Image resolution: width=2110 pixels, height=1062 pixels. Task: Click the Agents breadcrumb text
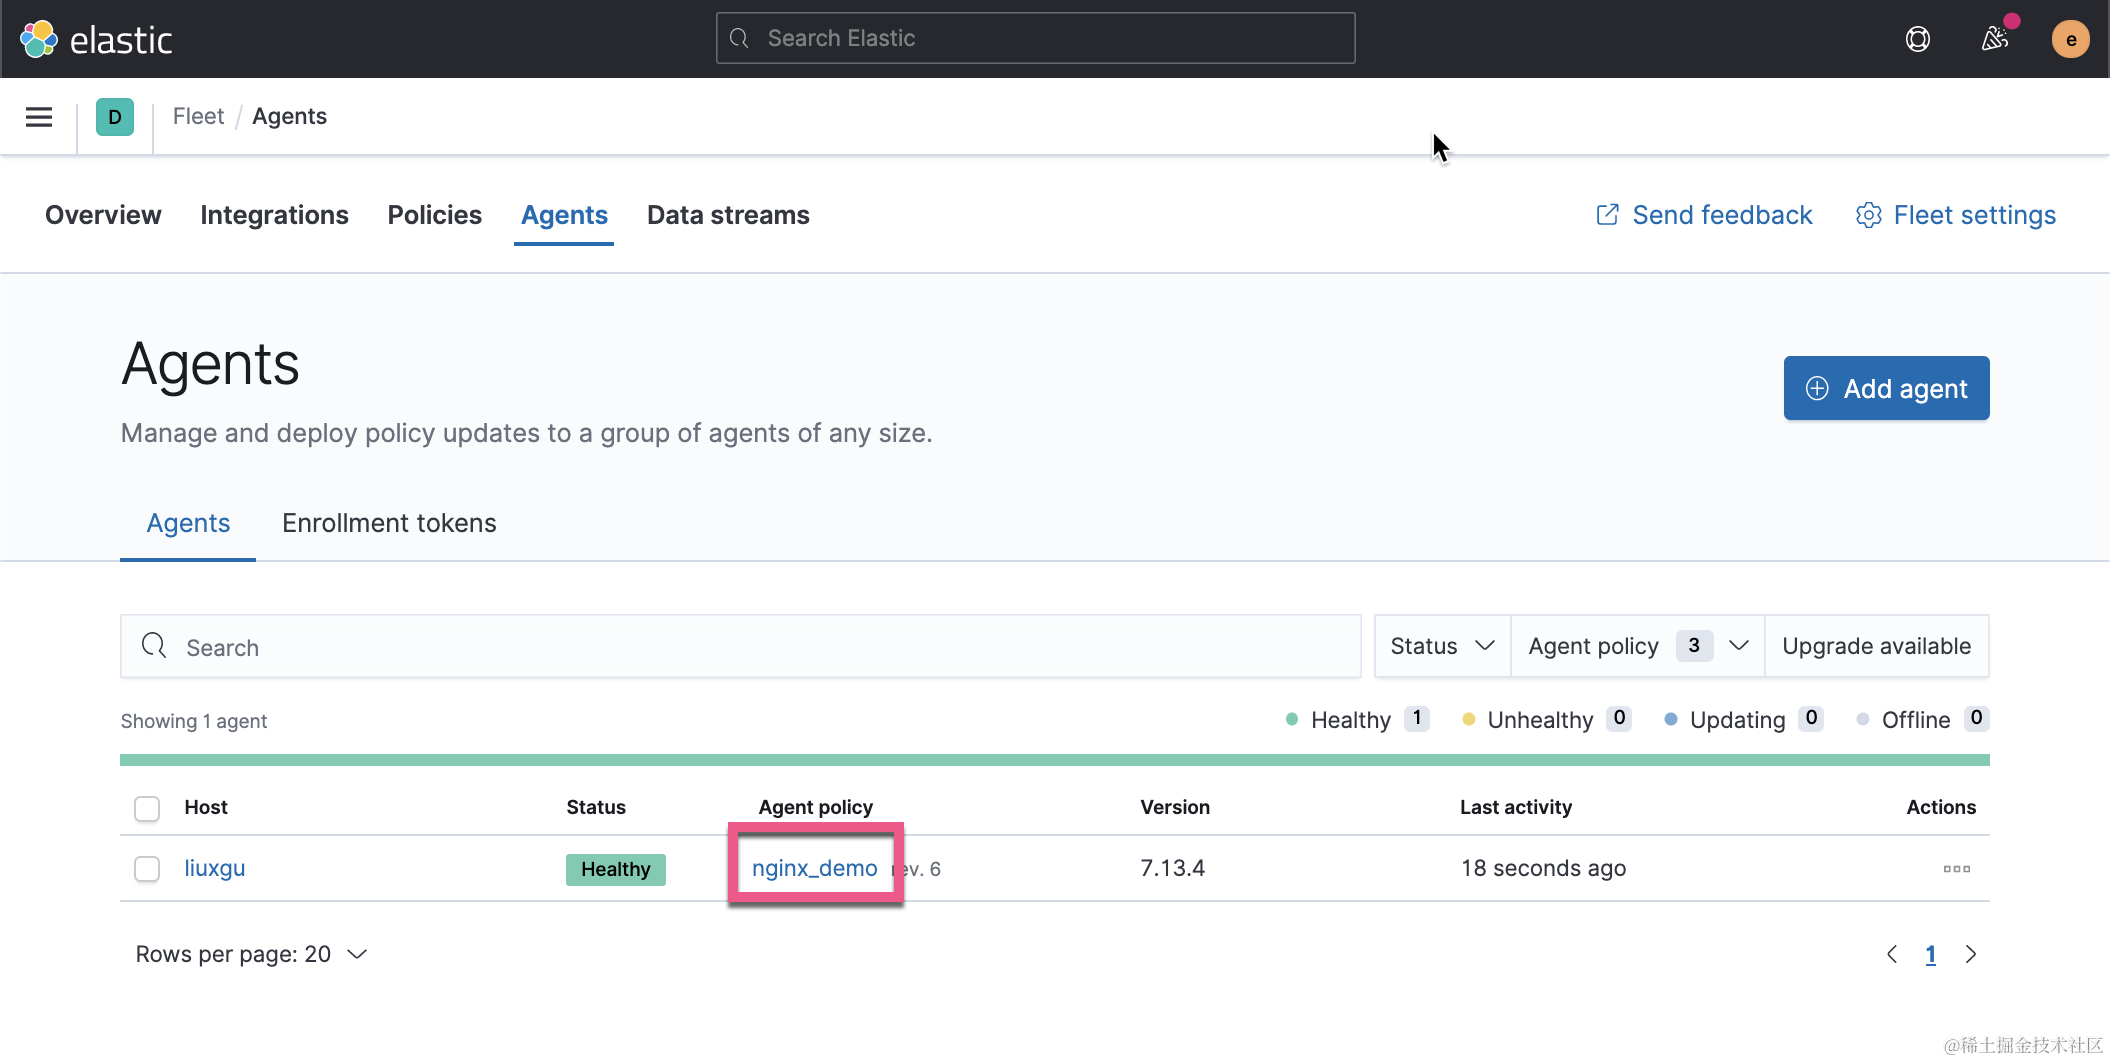(x=289, y=117)
